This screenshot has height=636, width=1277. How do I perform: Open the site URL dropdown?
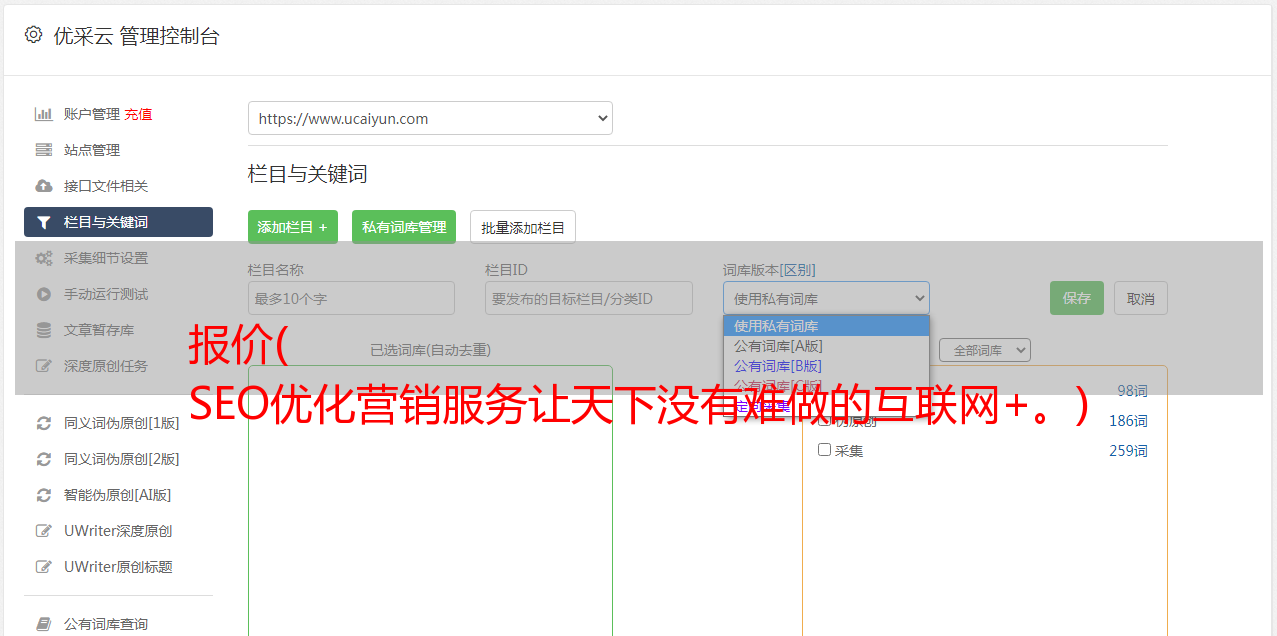click(x=430, y=118)
